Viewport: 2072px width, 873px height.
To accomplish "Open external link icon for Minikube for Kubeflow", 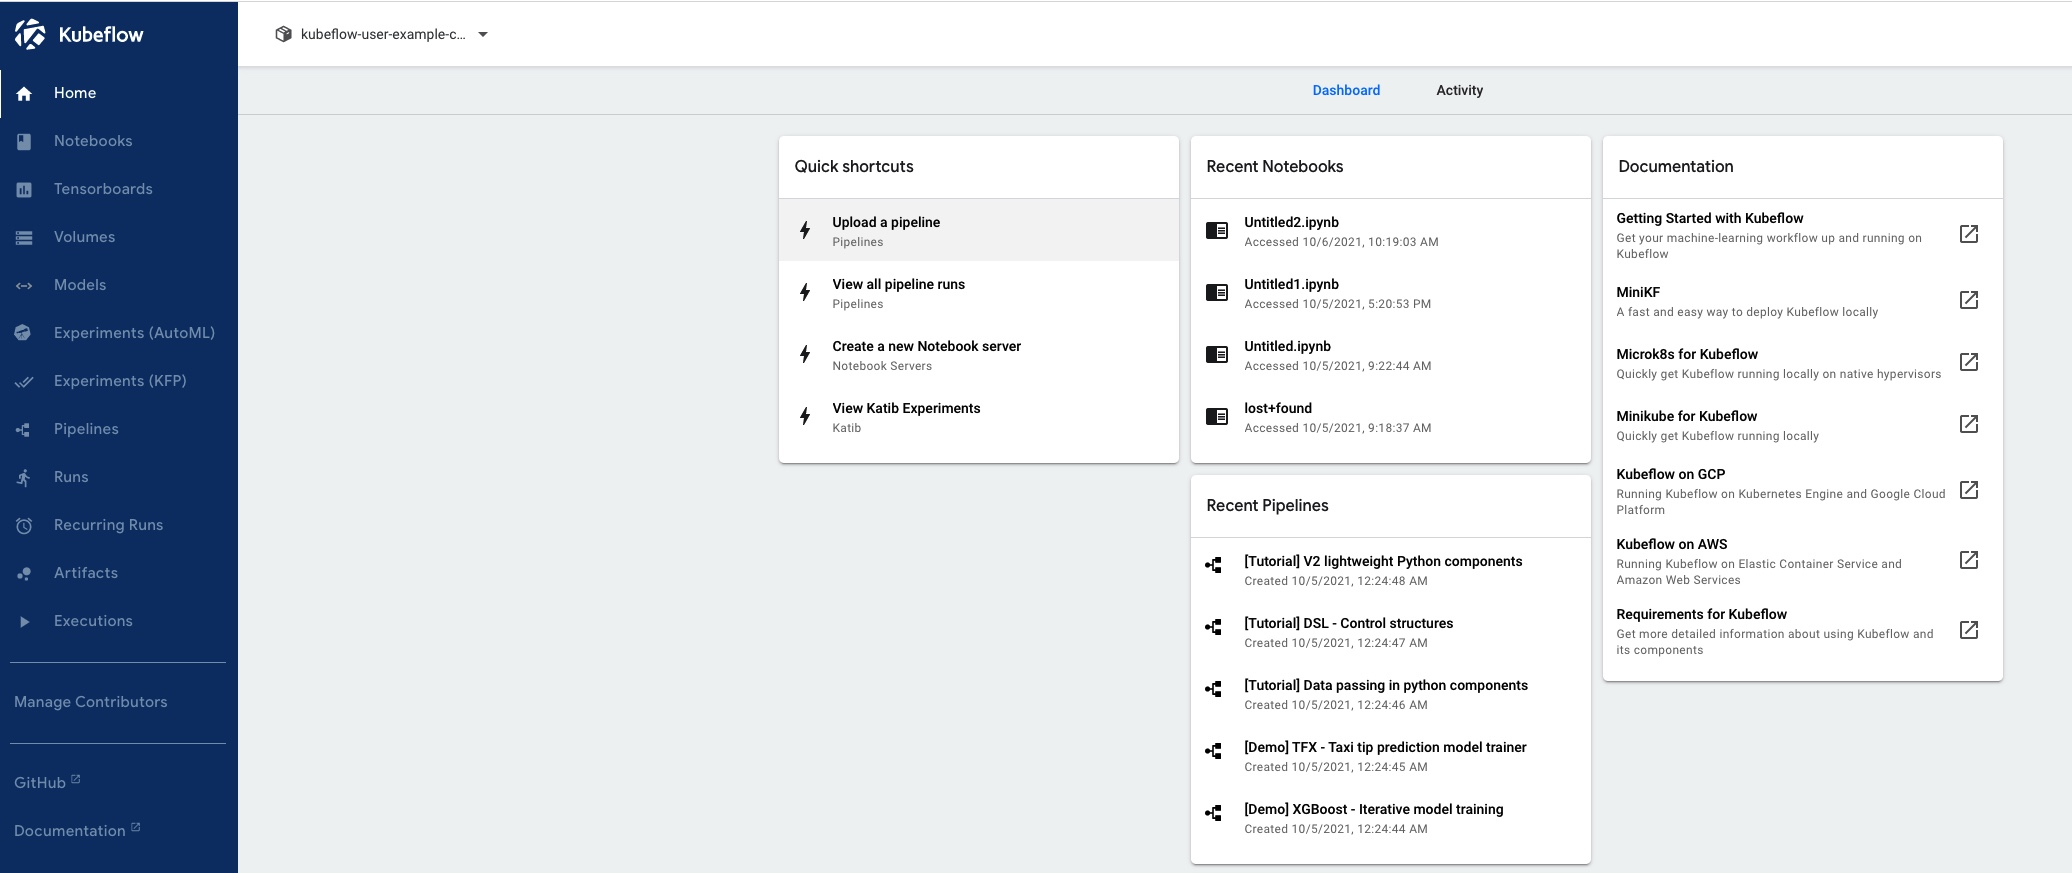I will (1969, 424).
